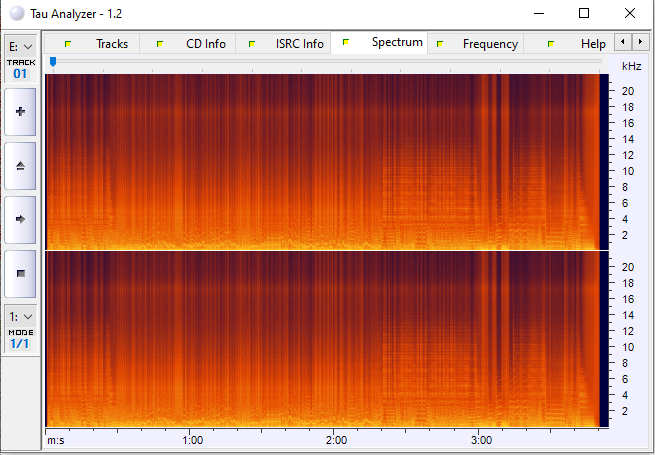Screen dimensions: 655x455
Task: Click the blue position slider handle
Action: pos(53,62)
